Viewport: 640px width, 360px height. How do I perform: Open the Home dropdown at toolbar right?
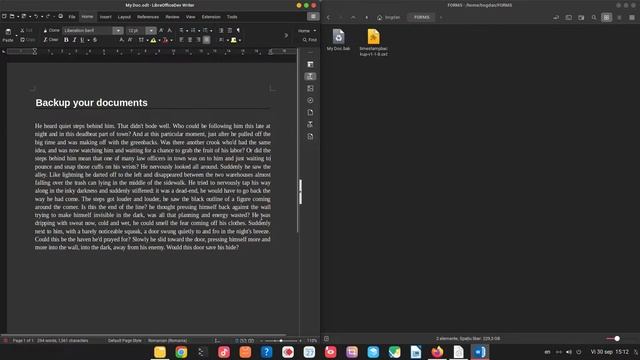[307, 31]
